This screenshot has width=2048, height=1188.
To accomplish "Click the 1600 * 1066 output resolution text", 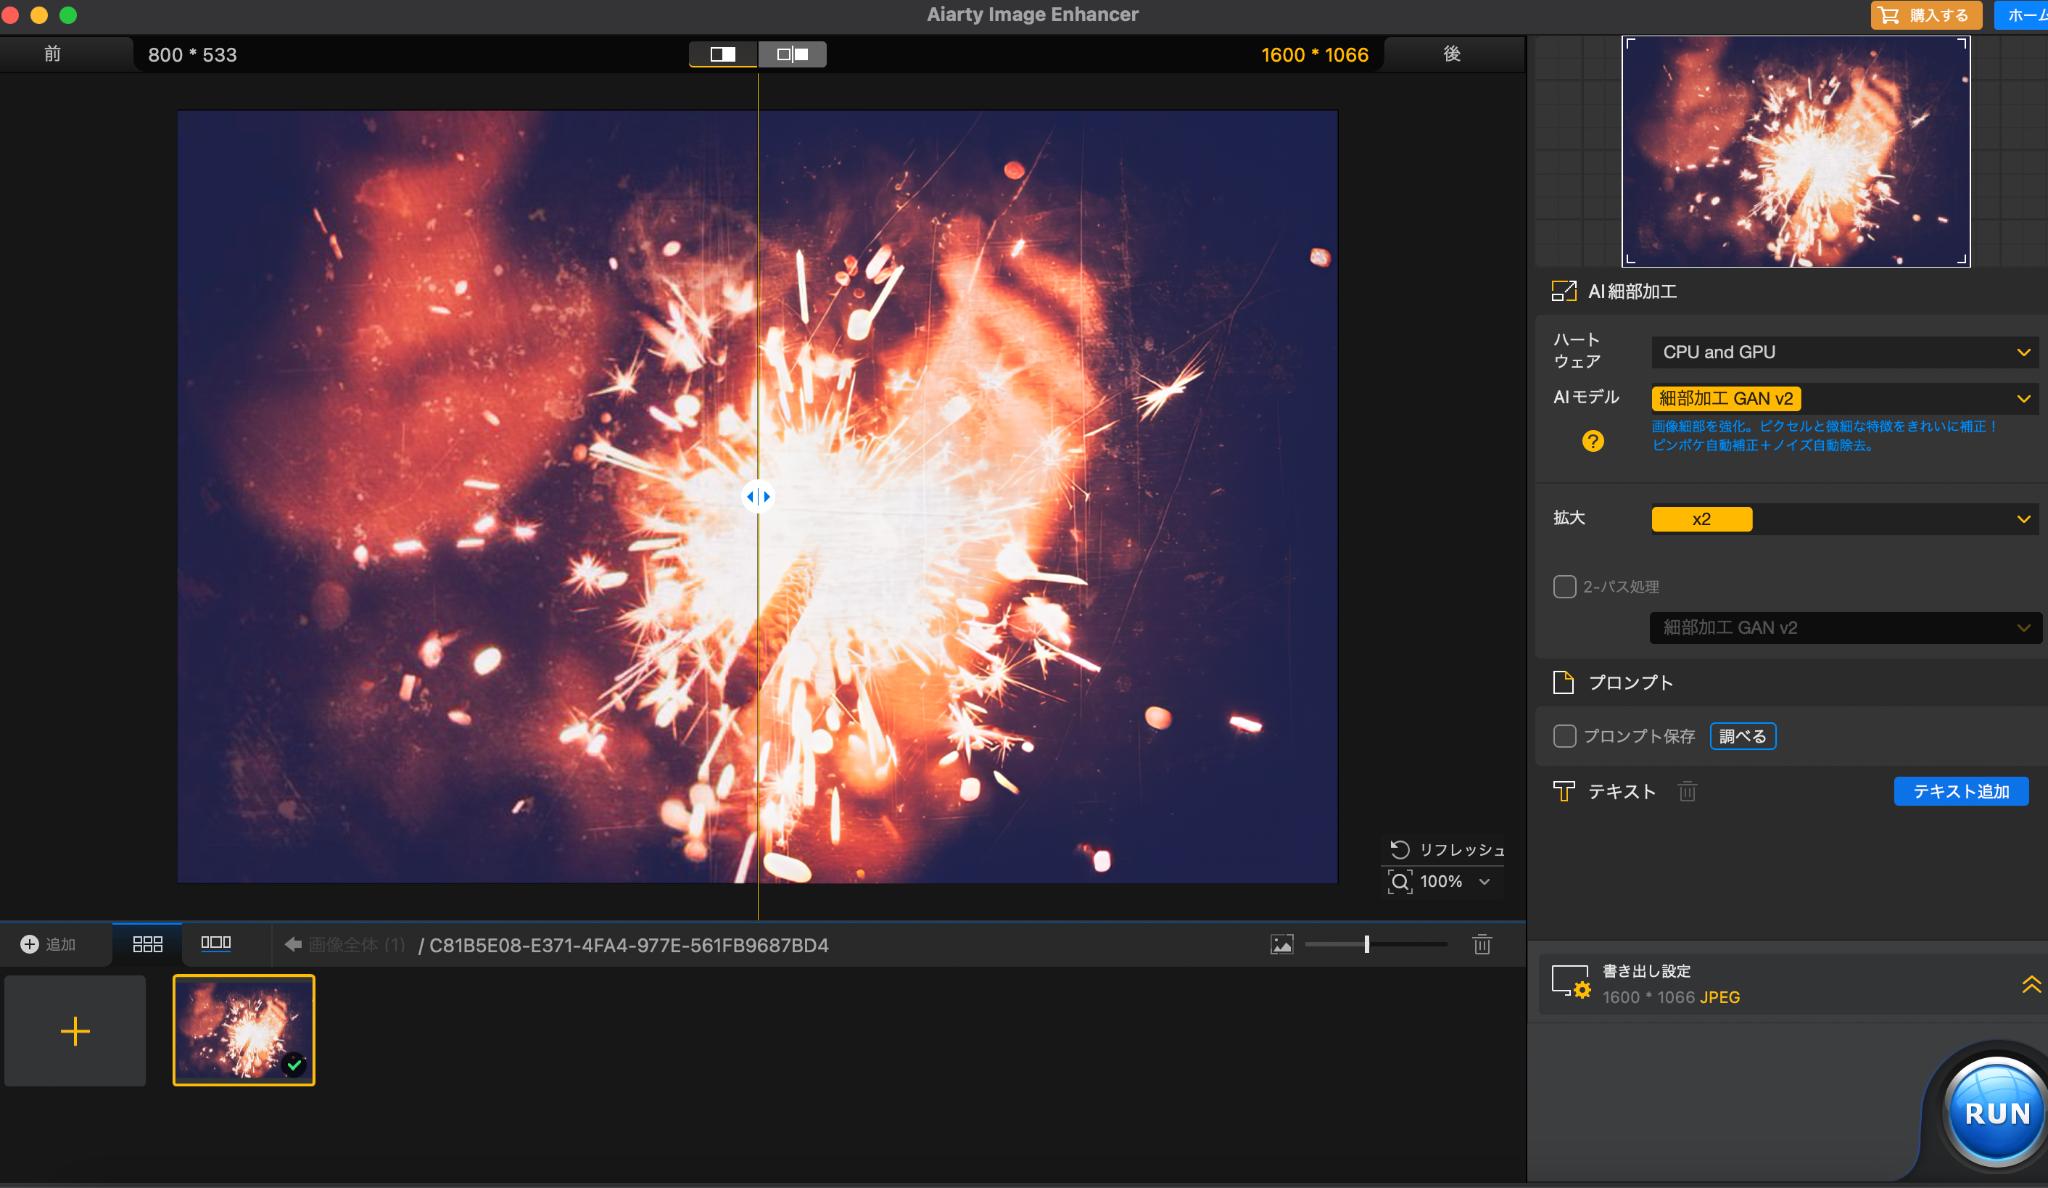I will (1315, 55).
